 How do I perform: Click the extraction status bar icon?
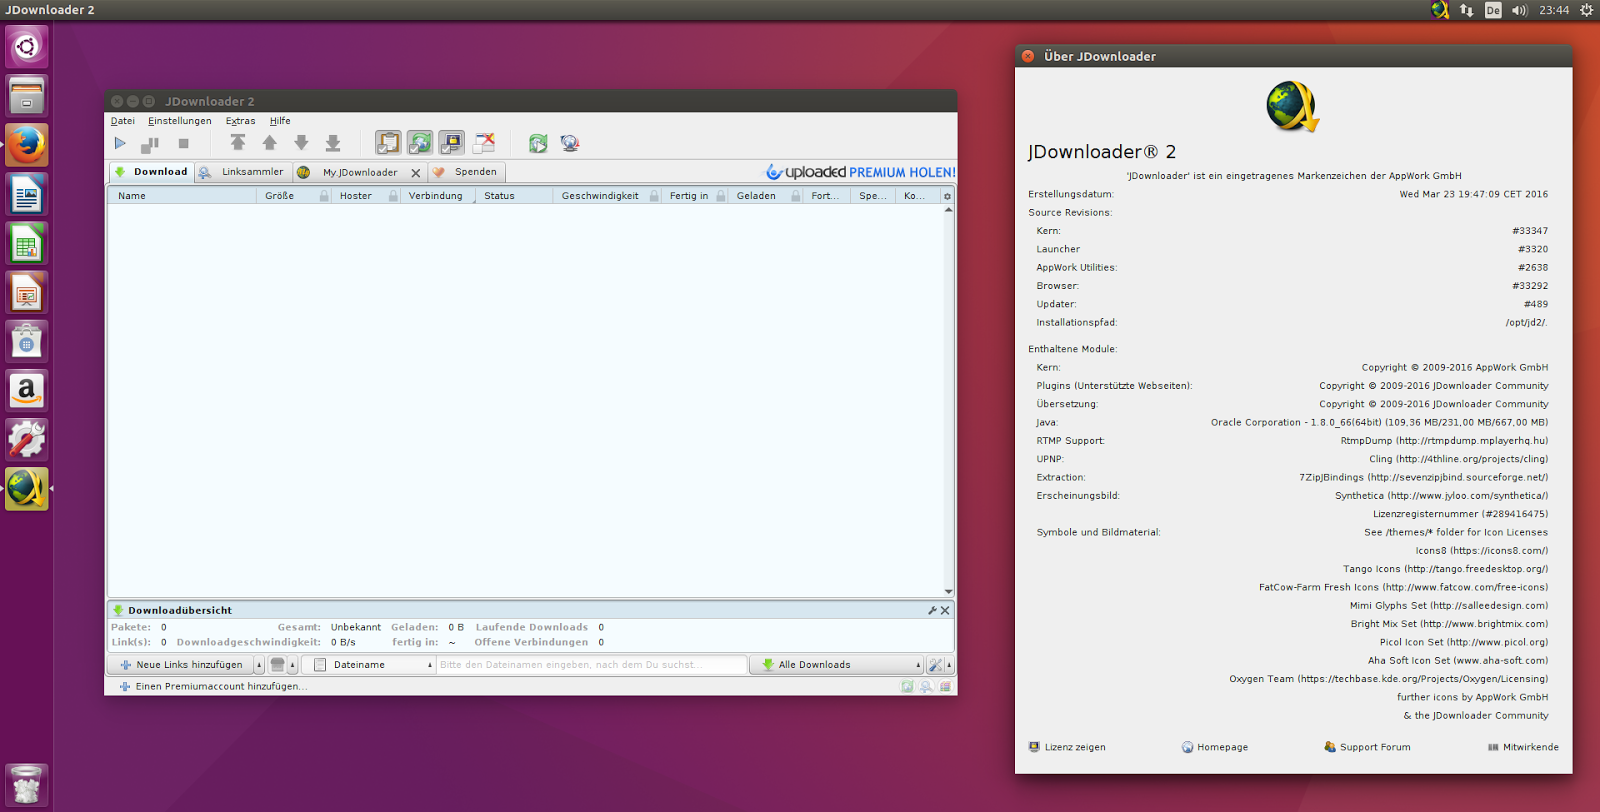coord(945,687)
